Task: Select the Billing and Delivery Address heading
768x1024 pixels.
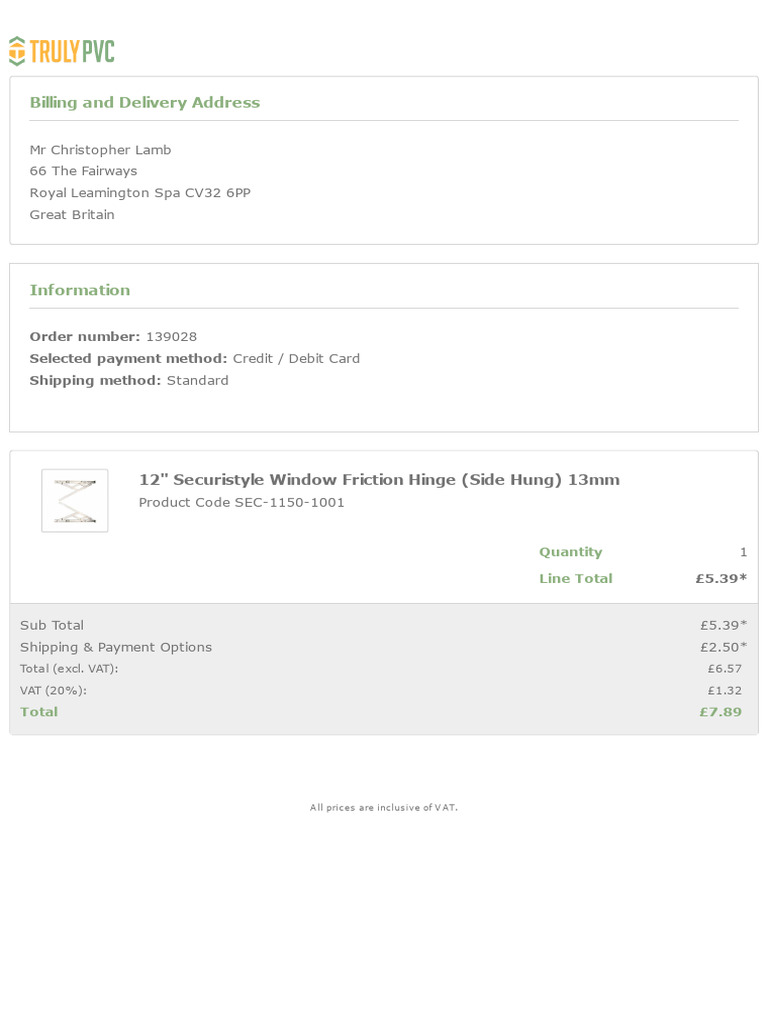Action: 144,103
